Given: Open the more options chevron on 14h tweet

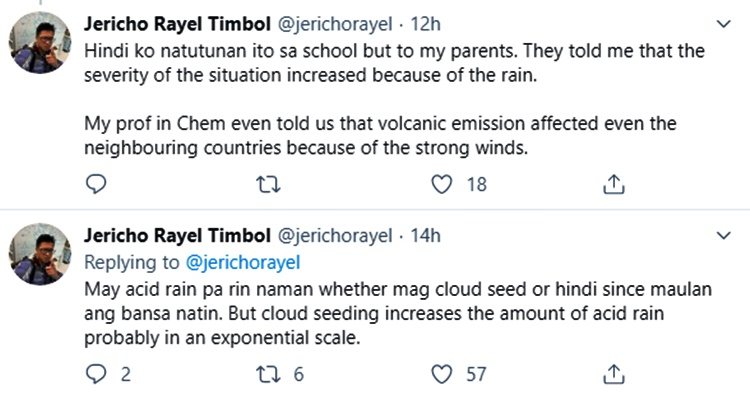Looking at the screenshot, I should coord(724,235).
